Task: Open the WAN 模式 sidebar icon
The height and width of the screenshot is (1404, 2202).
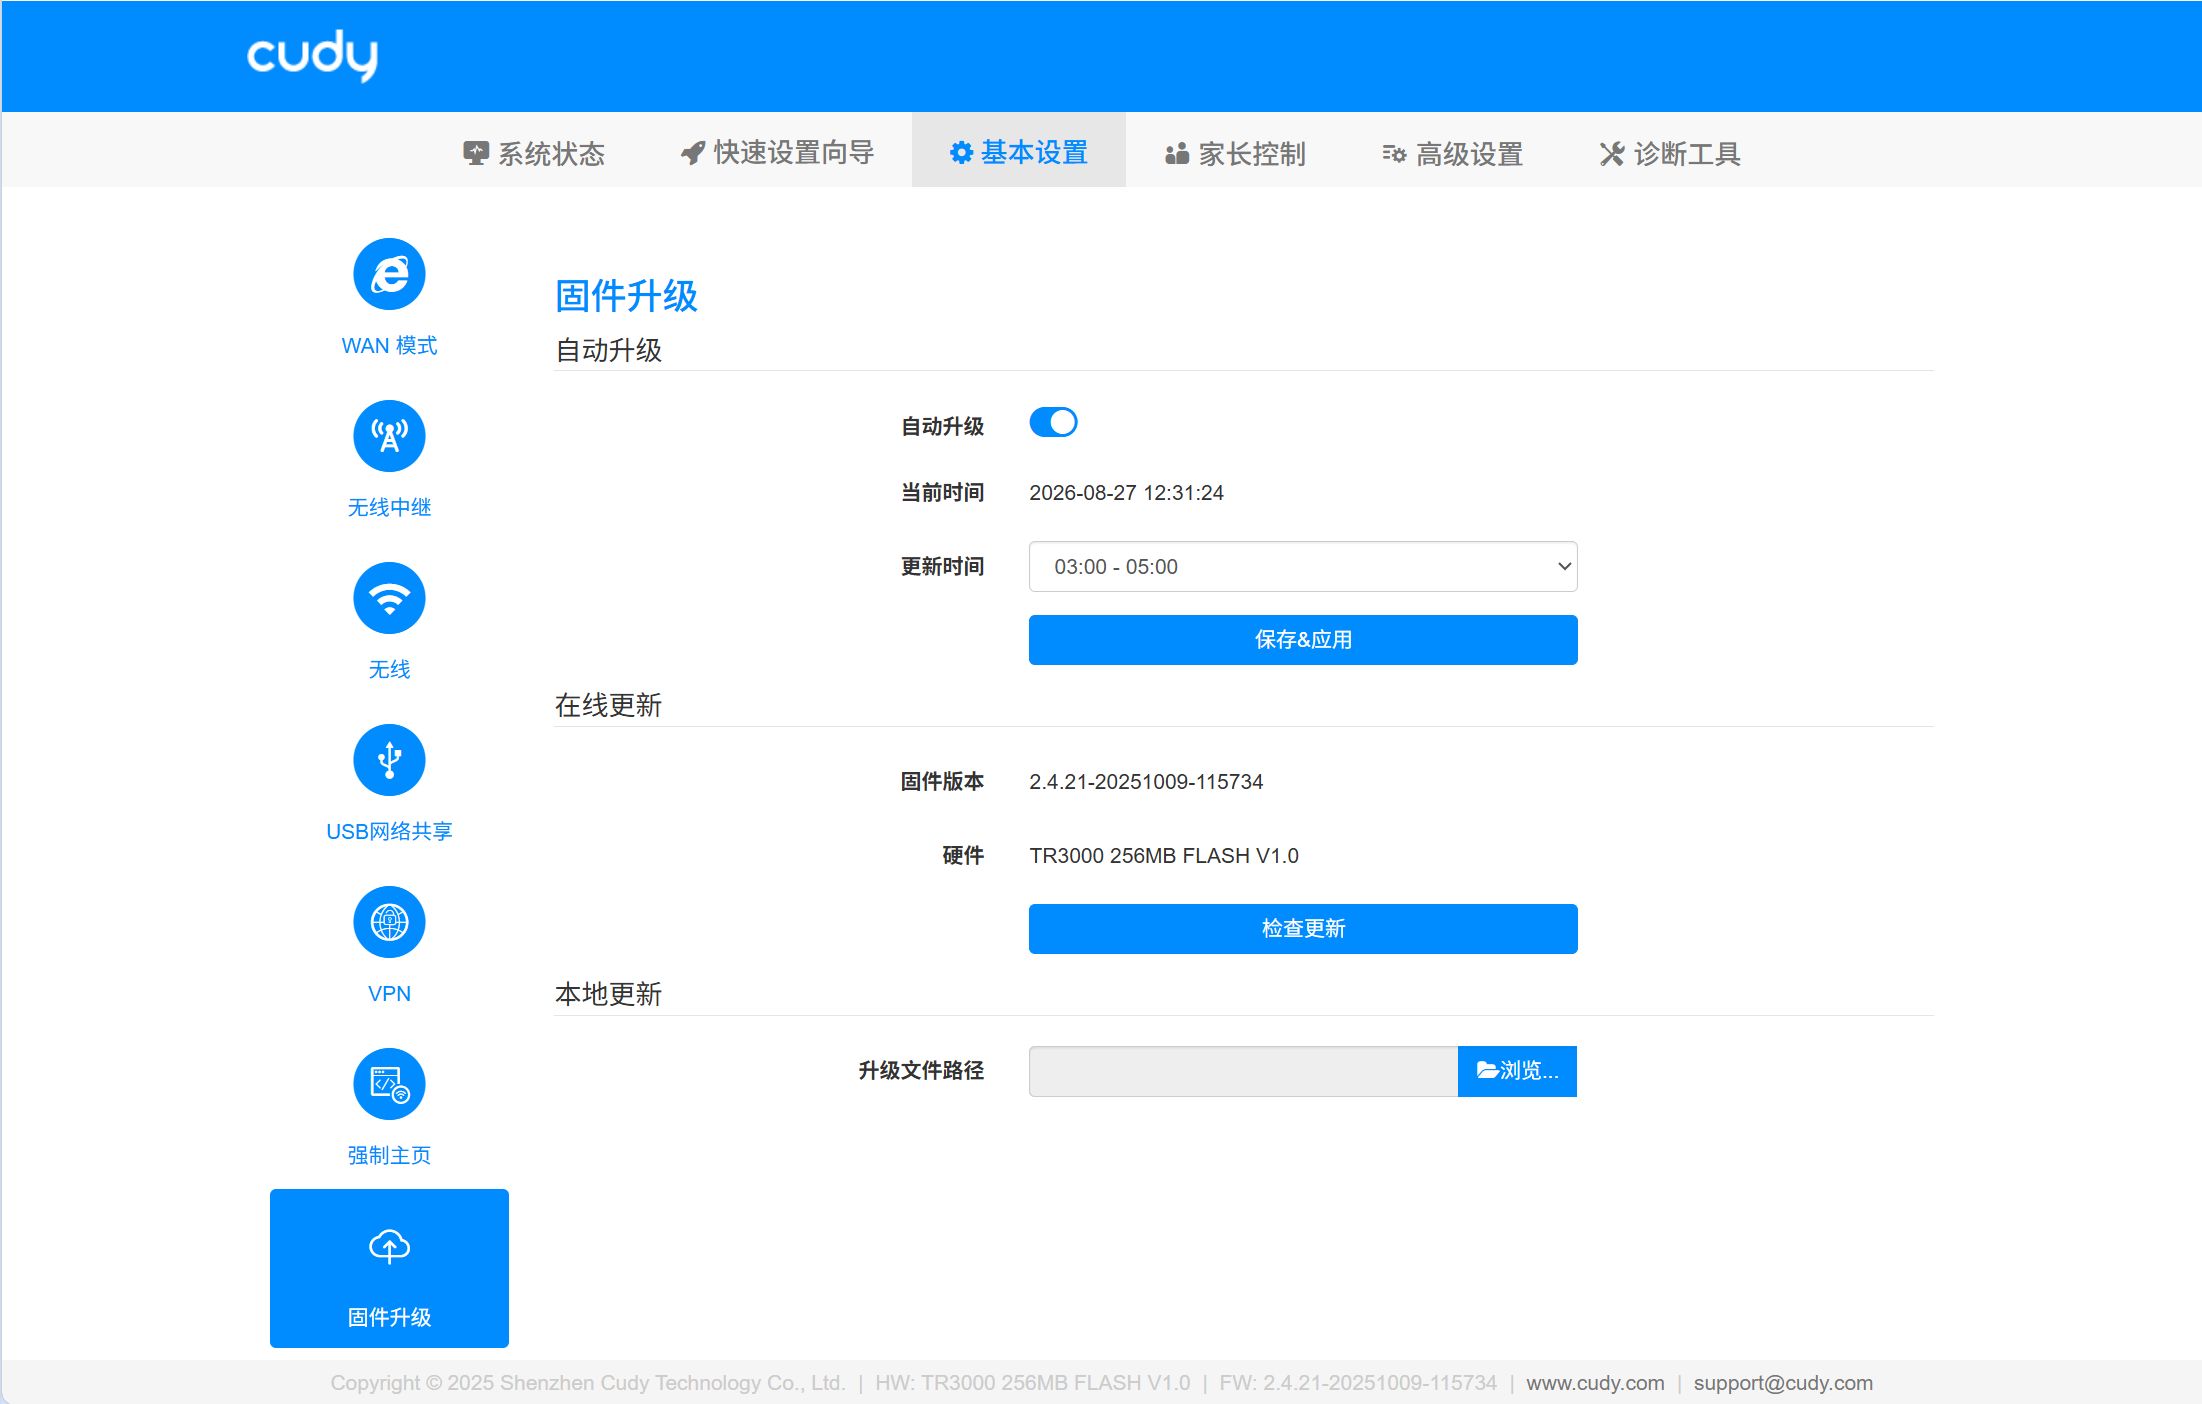Action: point(389,274)
